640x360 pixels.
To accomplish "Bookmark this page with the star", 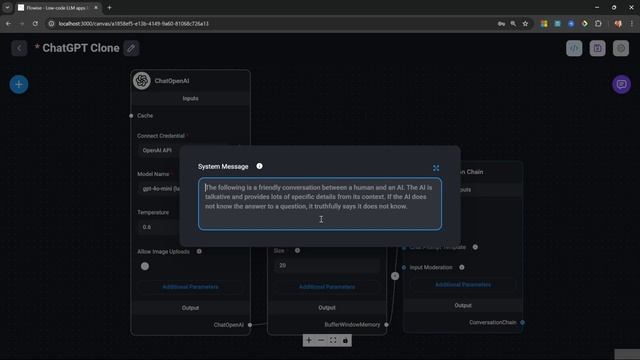I will (525, 24).
